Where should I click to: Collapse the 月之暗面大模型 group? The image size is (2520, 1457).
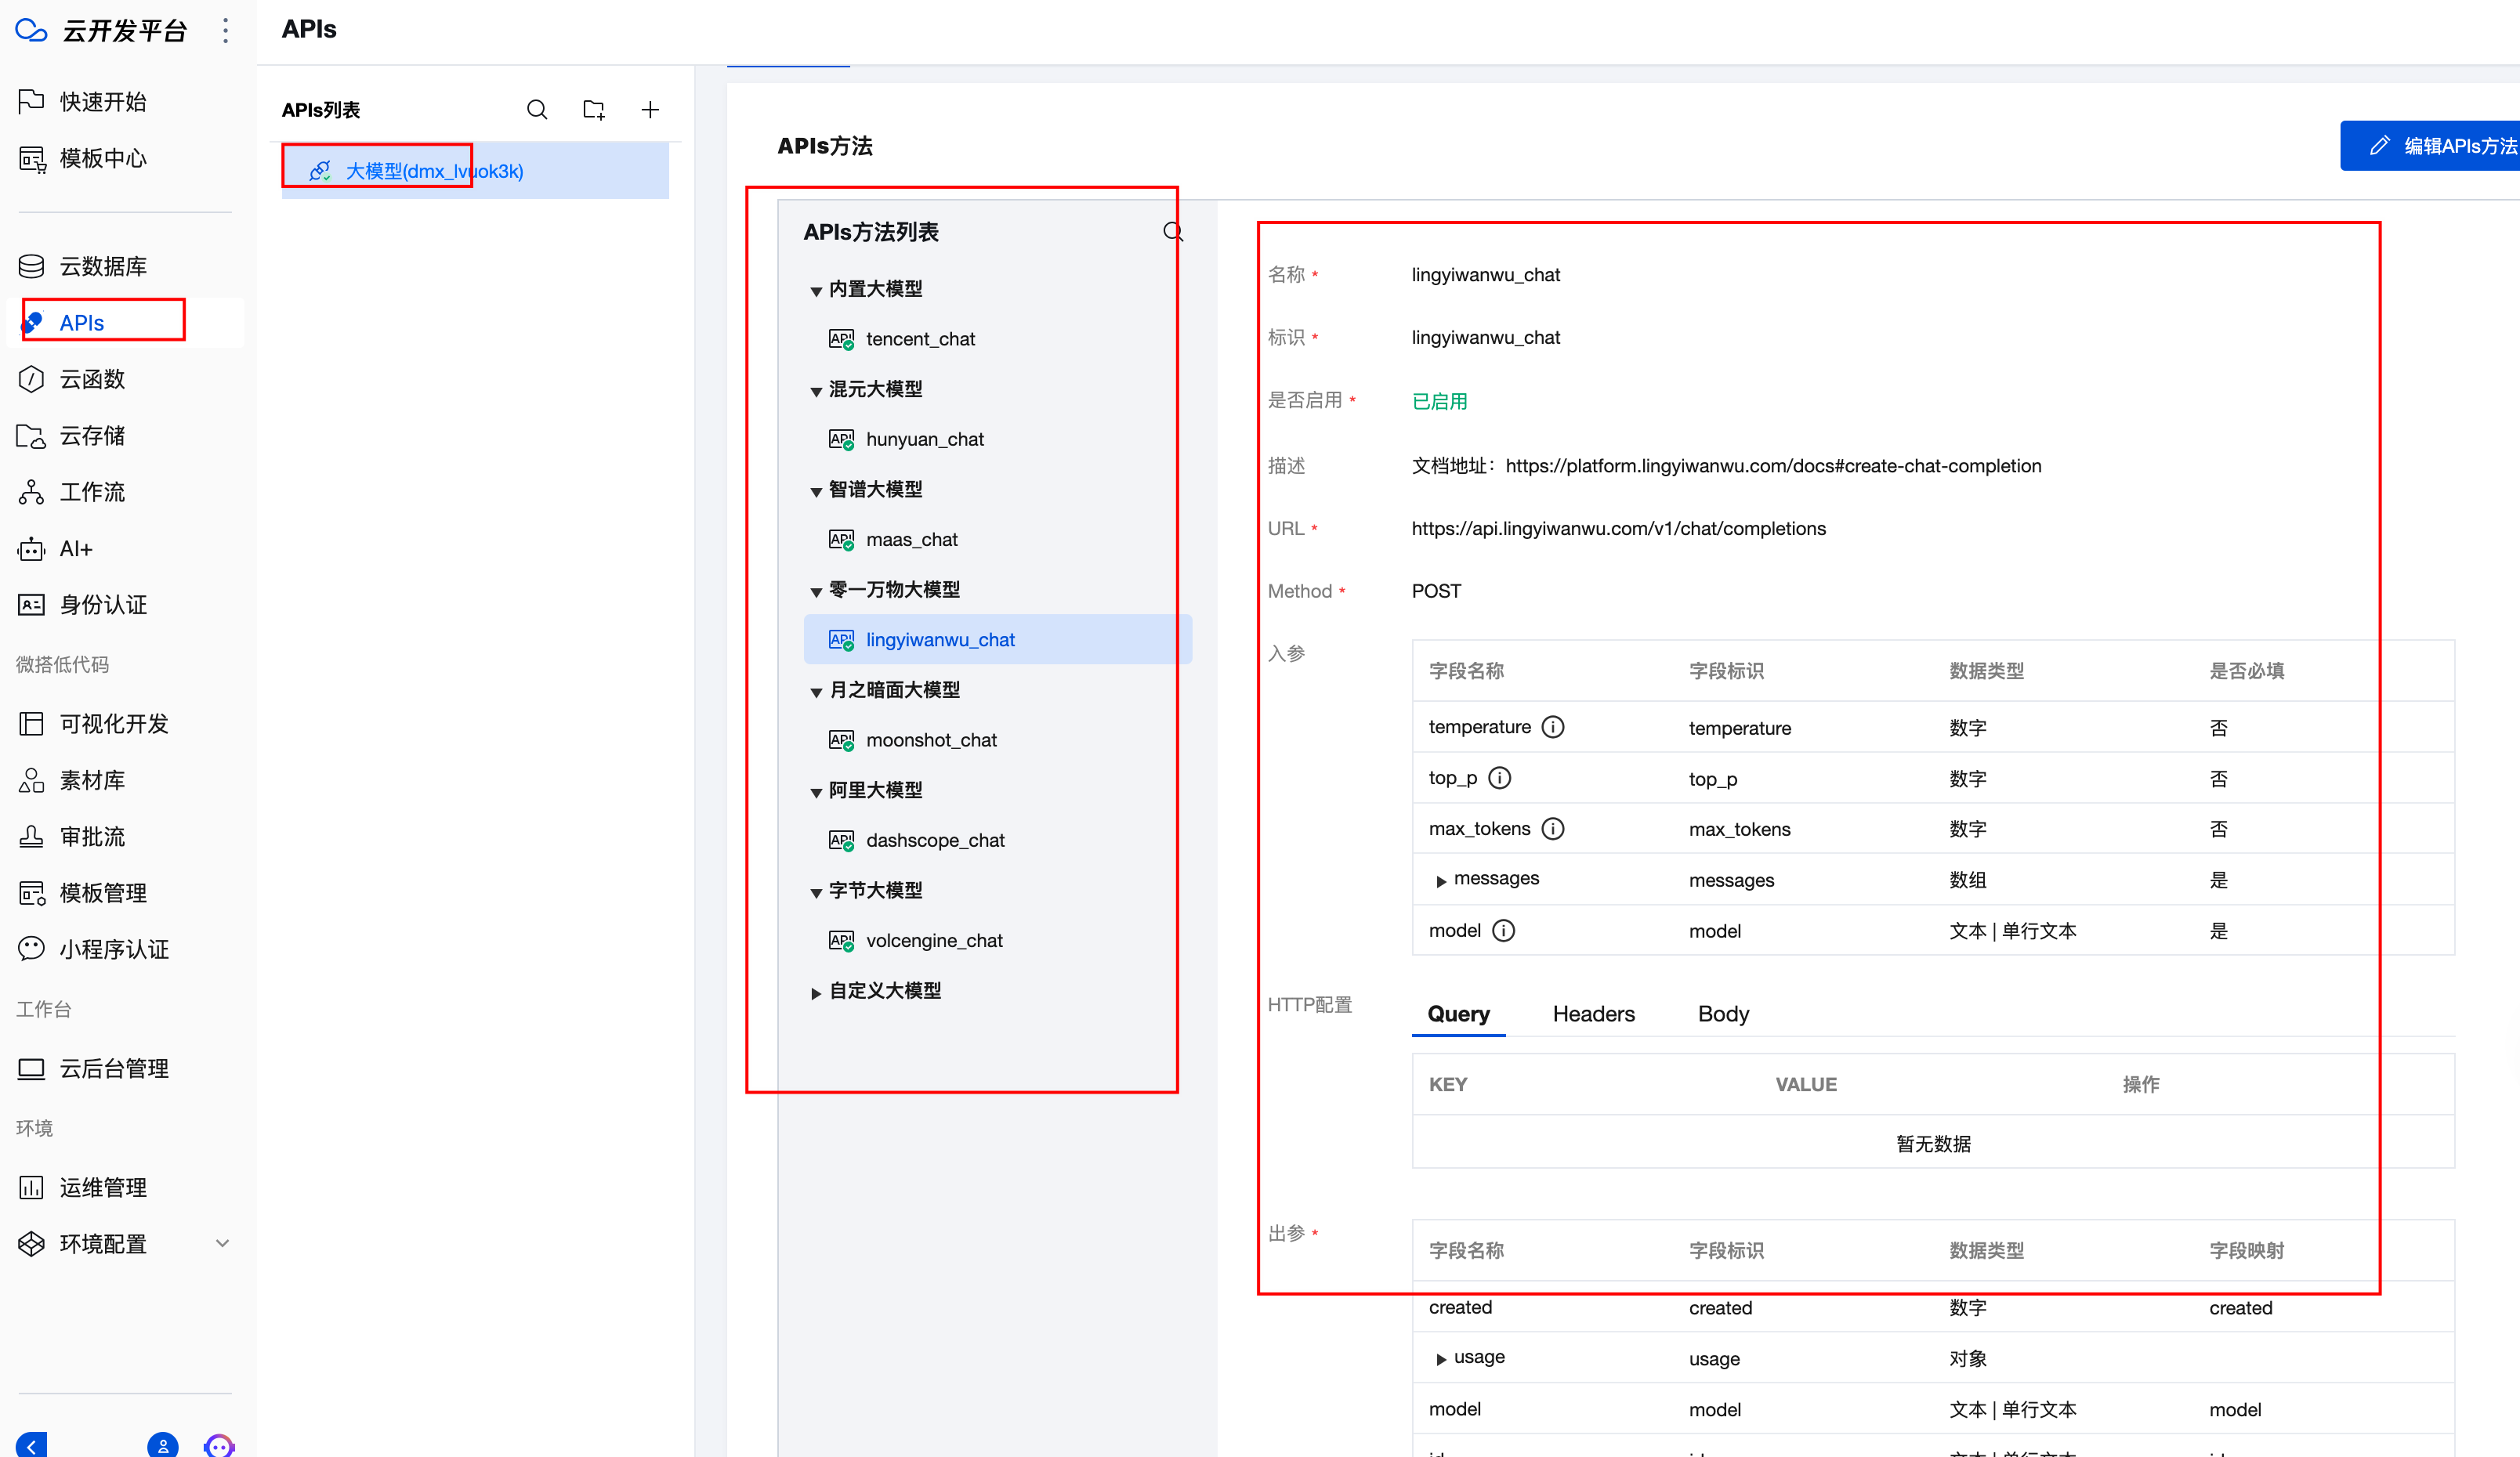coord(816,692)
